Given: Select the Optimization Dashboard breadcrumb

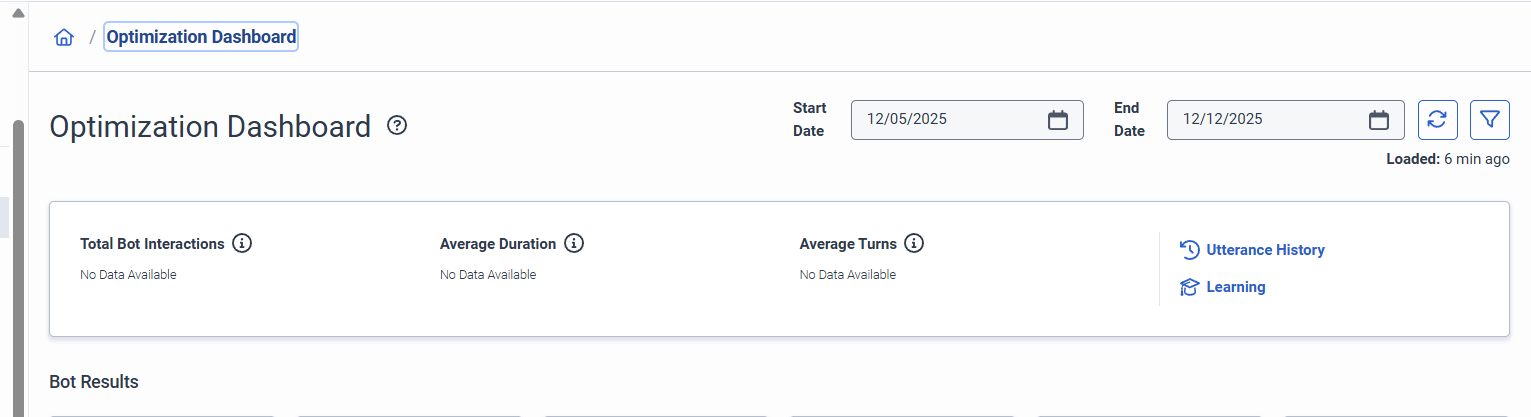Looking at the screenshot, I should coord(201,38).
